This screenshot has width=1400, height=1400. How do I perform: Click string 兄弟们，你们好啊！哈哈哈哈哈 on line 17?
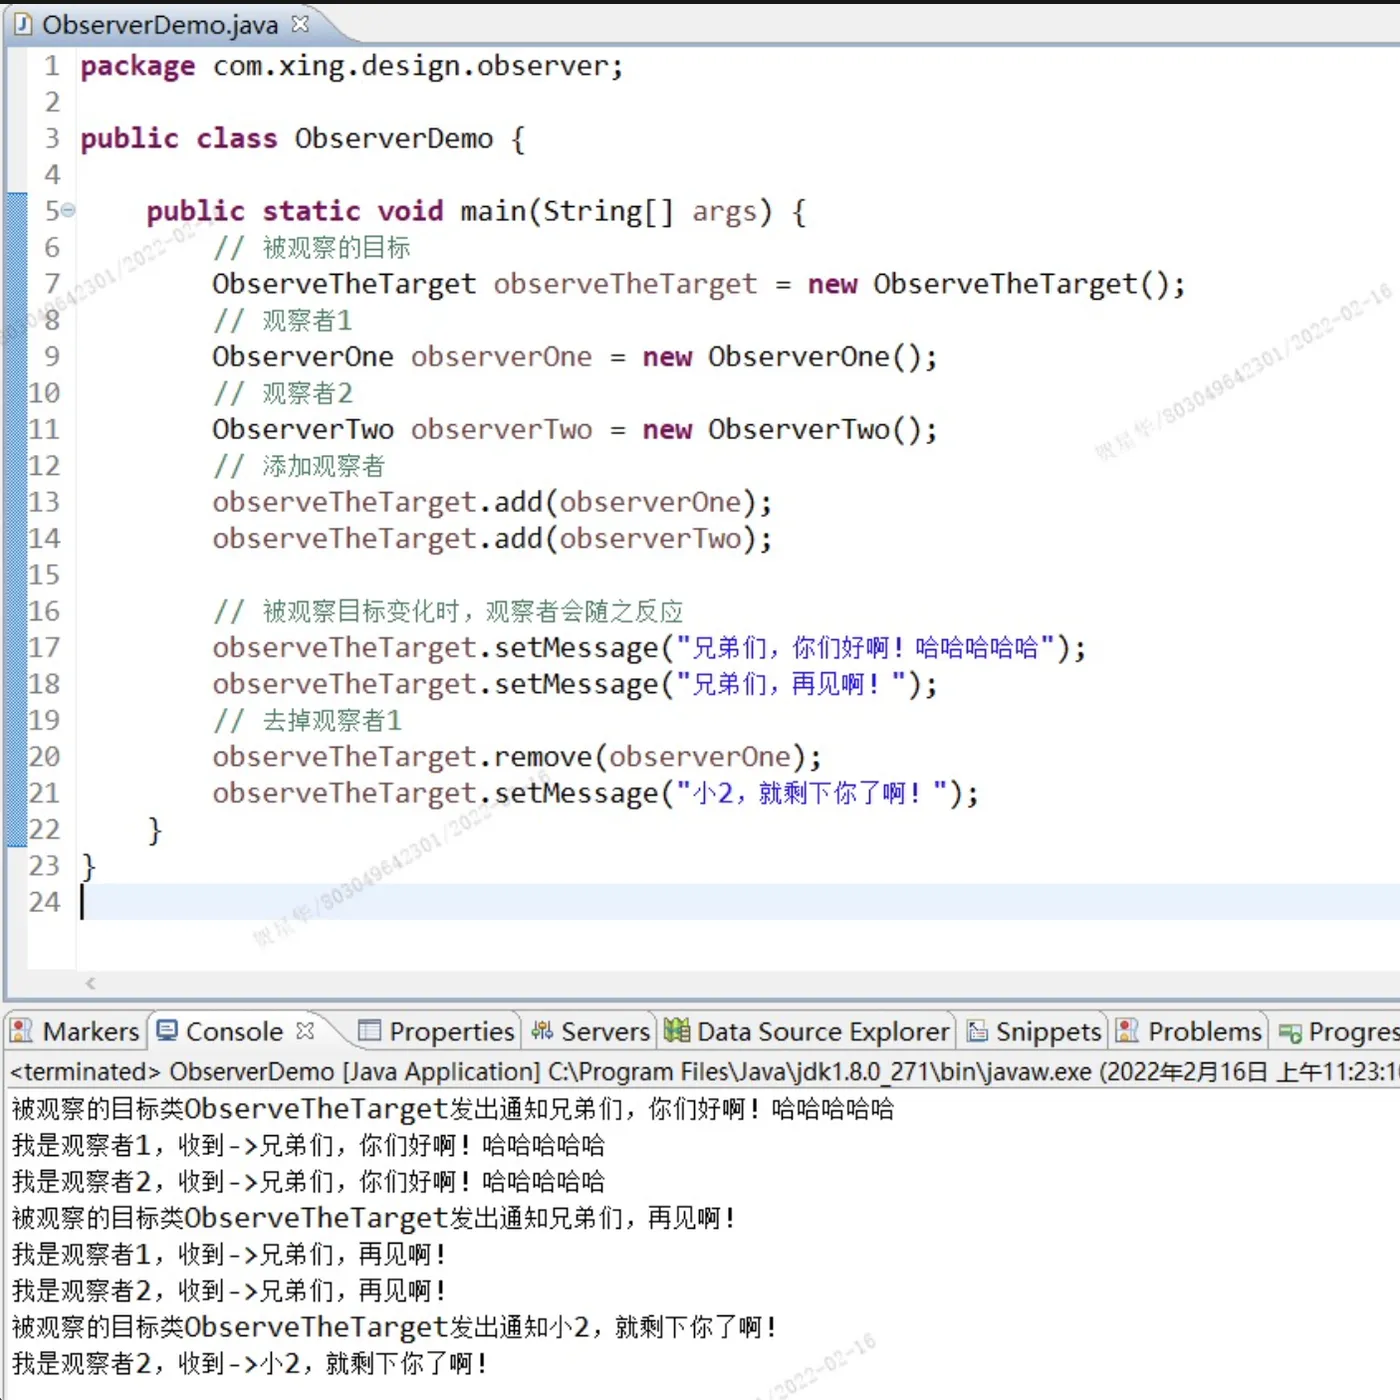click(x=866, y=648)
